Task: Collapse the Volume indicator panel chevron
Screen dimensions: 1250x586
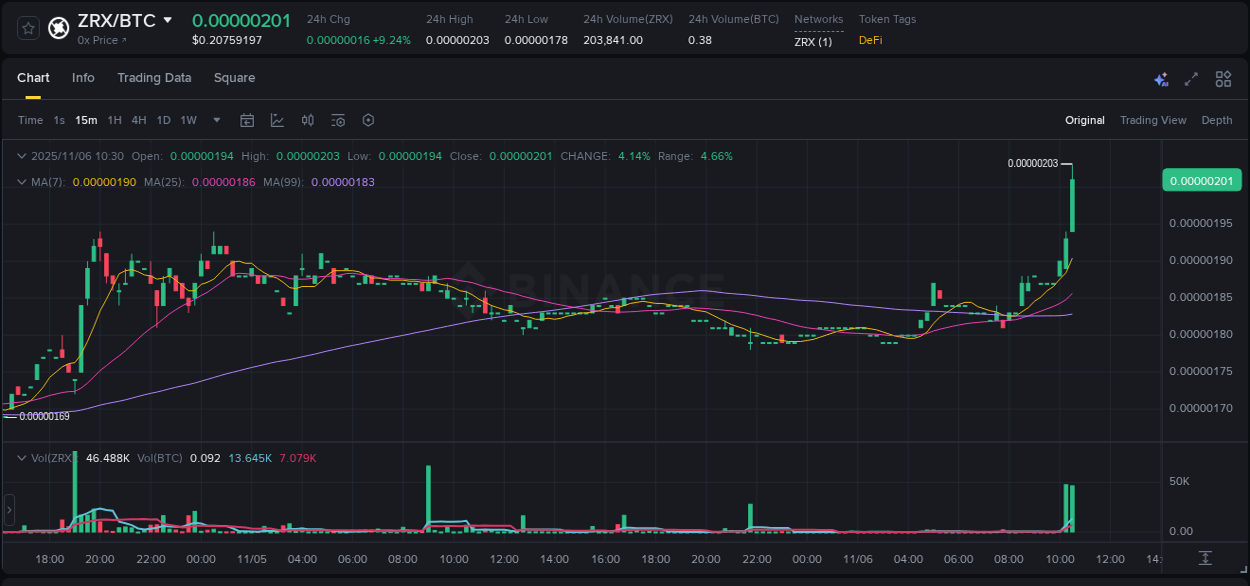Action: pyautogui.click(x=22, y=457)
